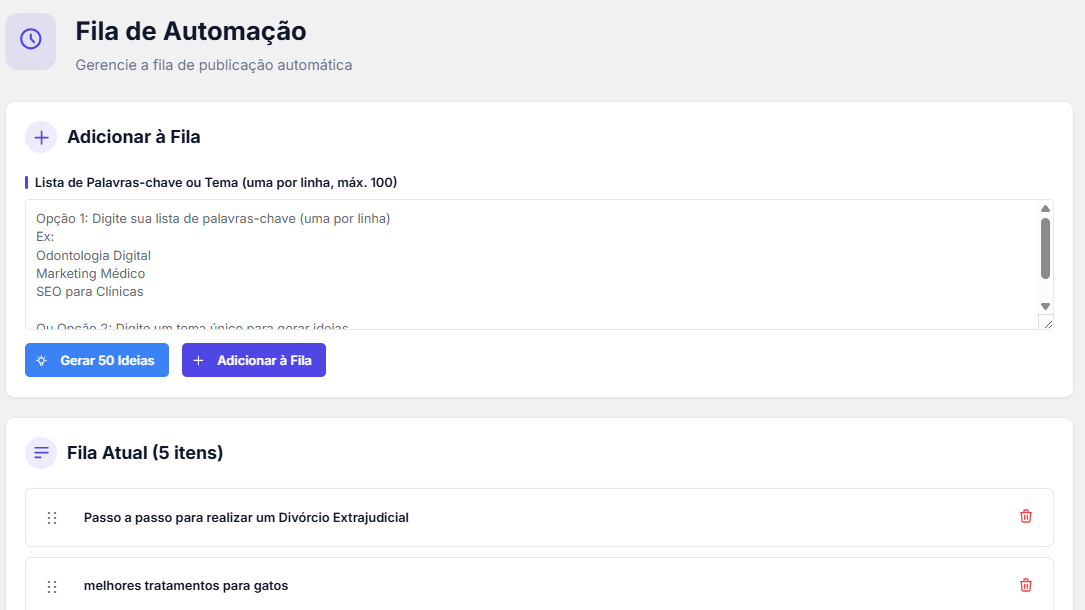Click the subtitle Gerencie a fila de publicação

[214, 65]
